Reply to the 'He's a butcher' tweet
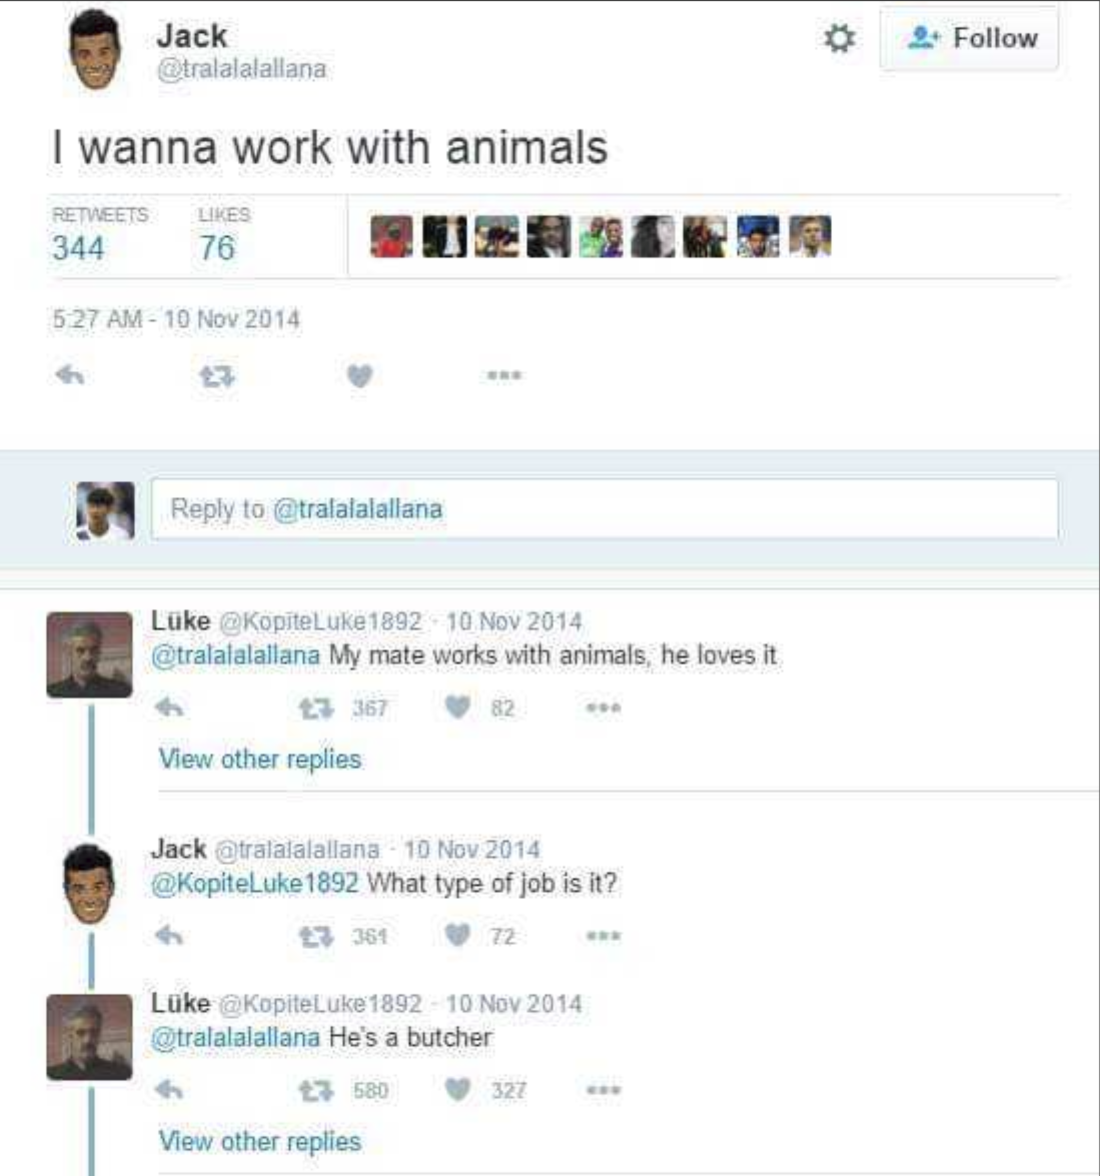Viewport: 1100px width, 1176px height. [169, 1090]
